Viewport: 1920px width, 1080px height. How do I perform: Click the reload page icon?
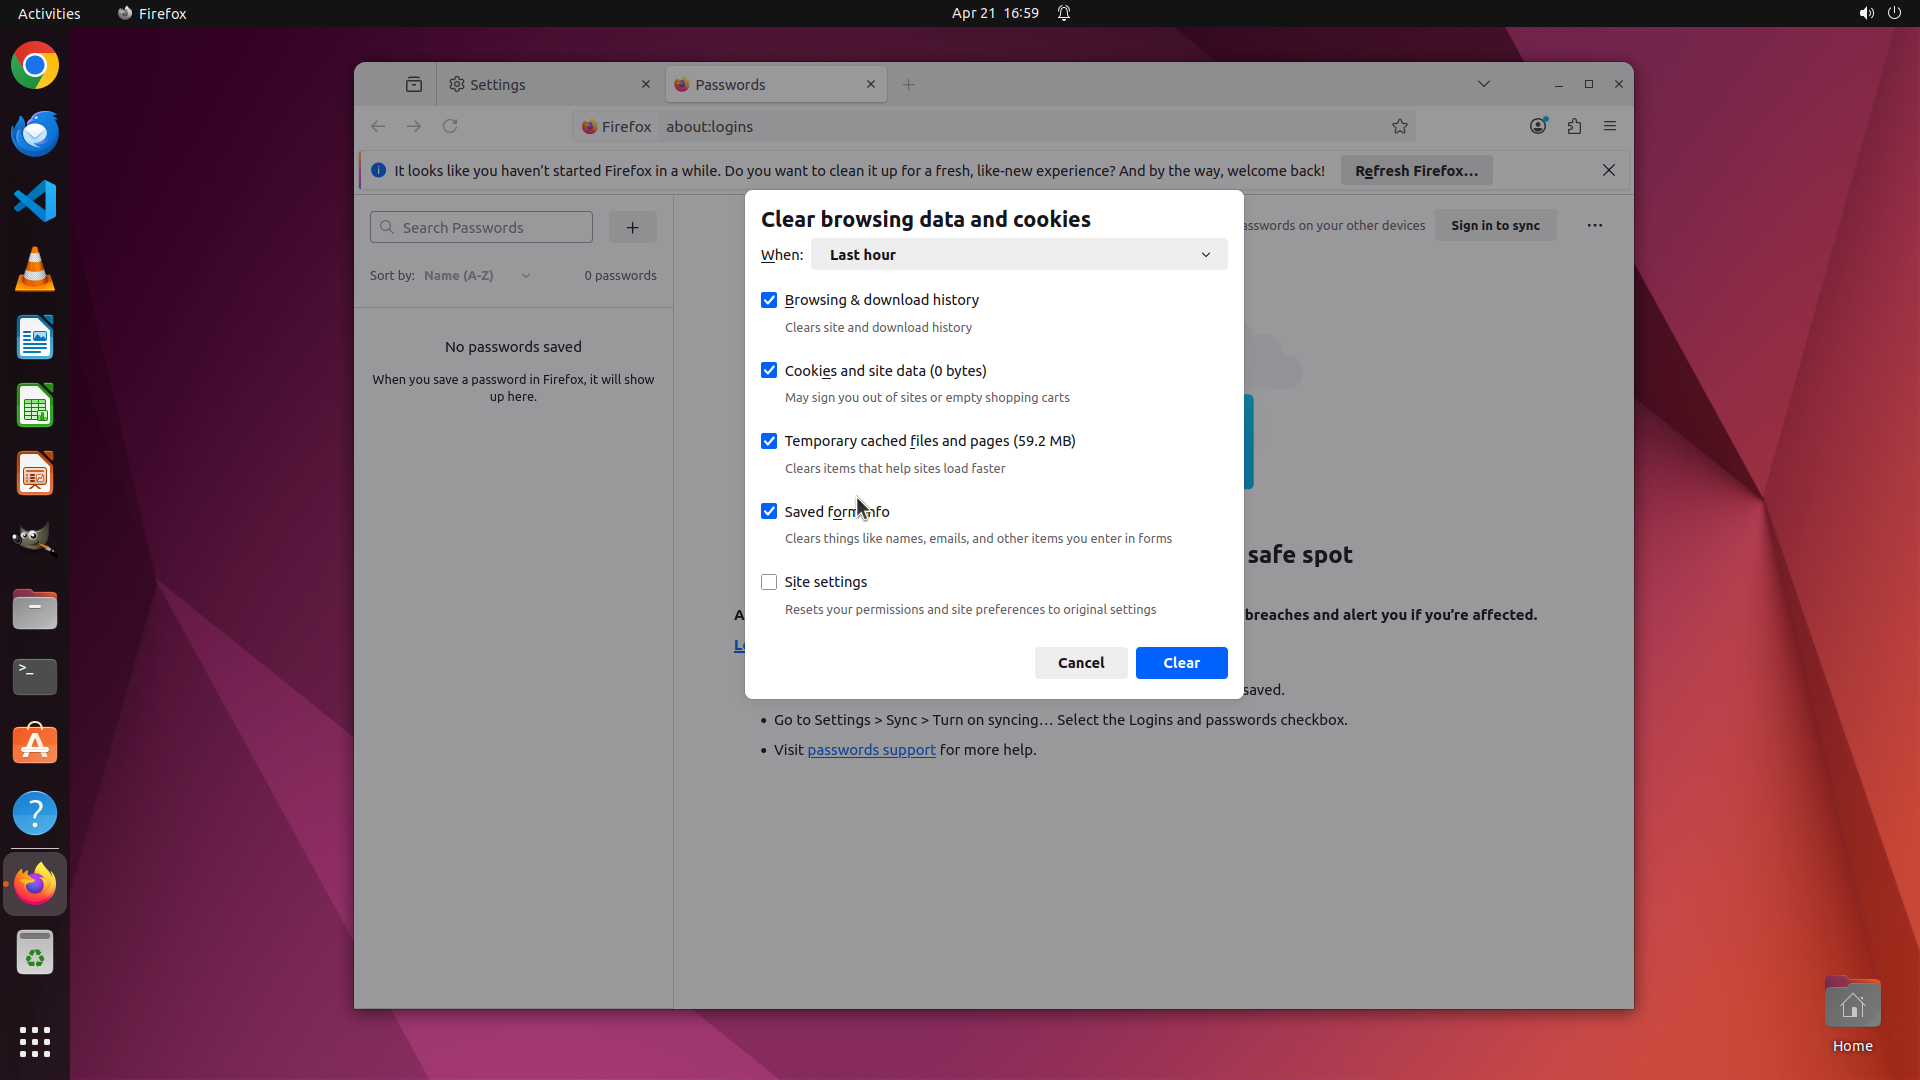pos(450,126)
